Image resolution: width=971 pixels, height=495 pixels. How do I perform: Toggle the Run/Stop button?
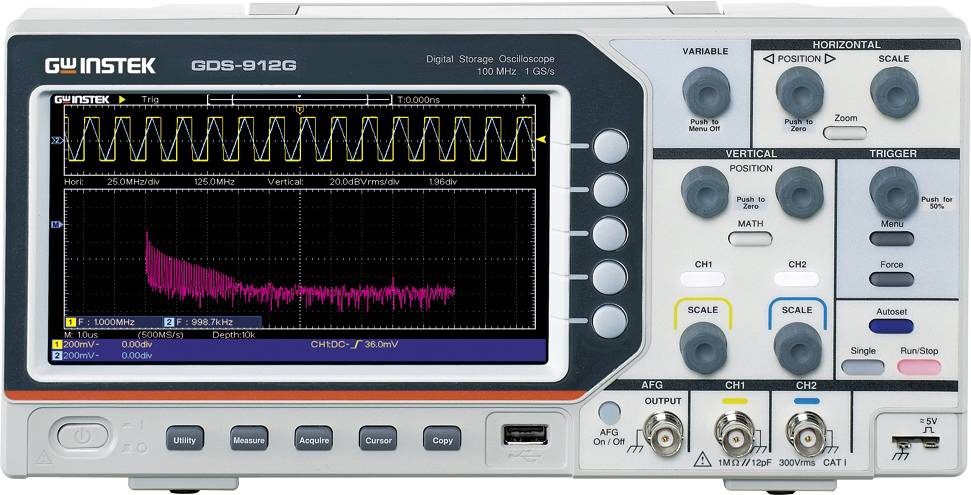click(x=919, y=366)
